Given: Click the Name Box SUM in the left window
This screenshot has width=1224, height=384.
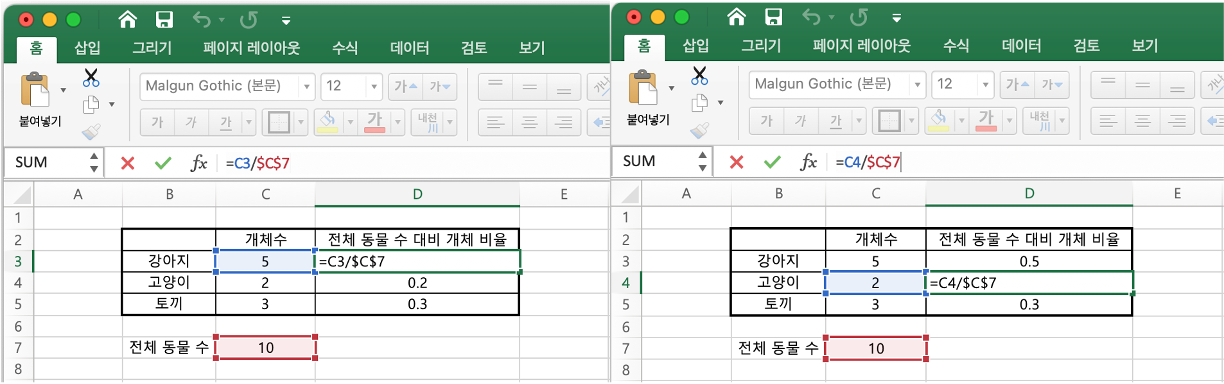Looking at the screenshot, I should coord(46,163).
